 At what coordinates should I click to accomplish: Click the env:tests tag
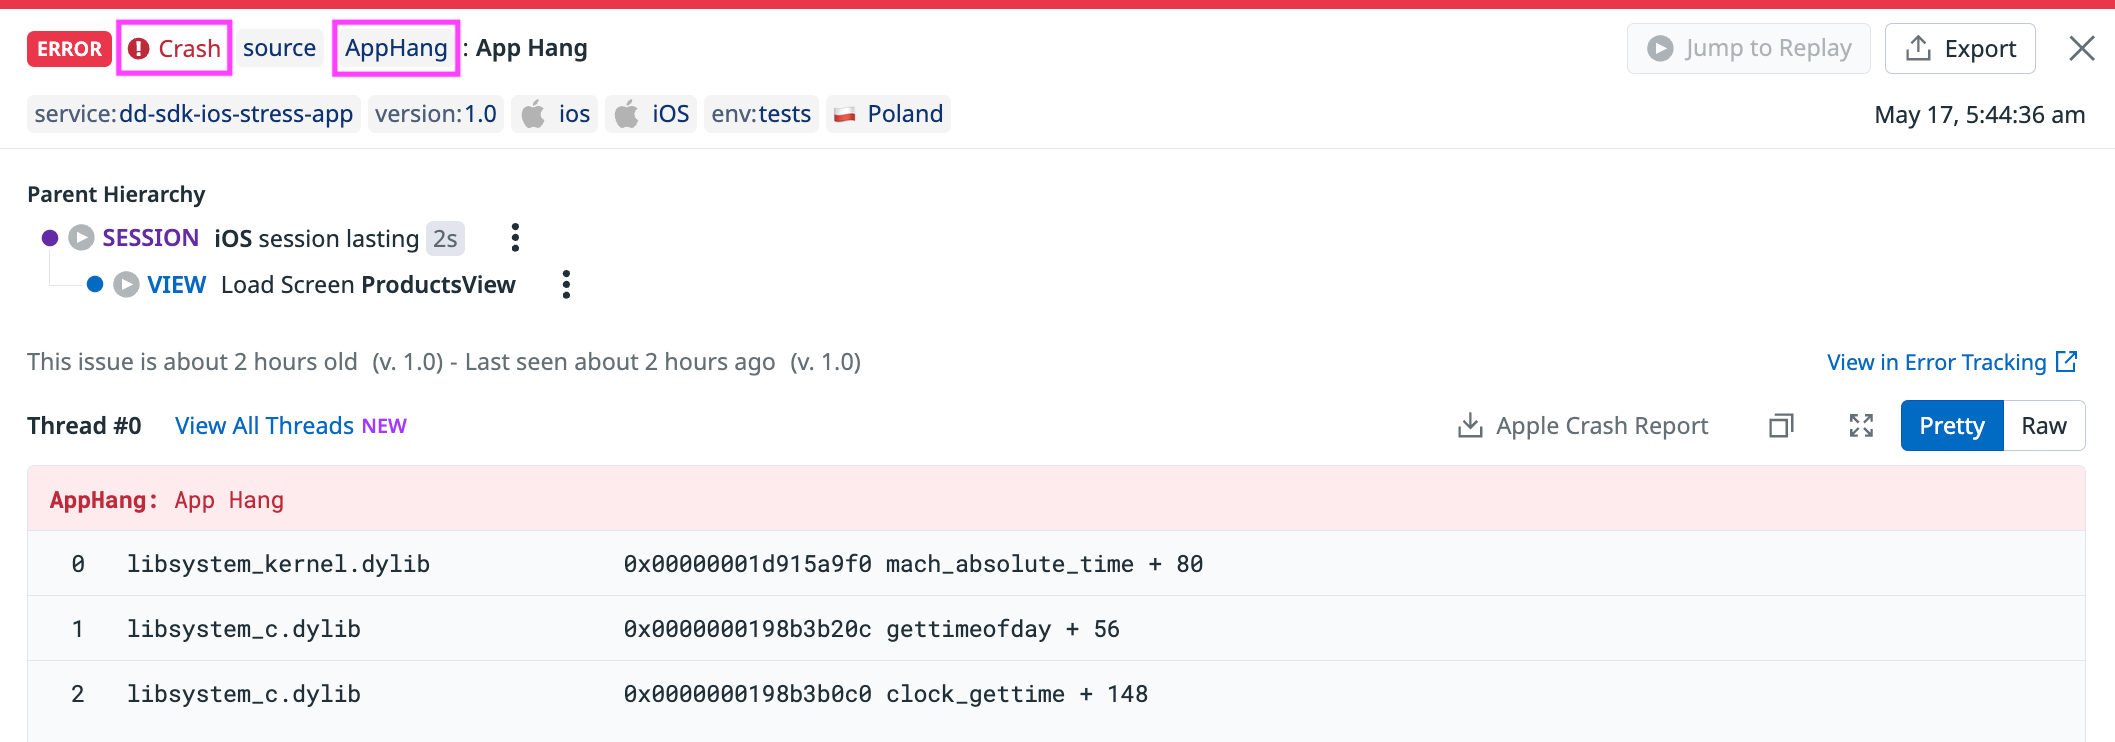pyautogui.click(x=761, y=114)
